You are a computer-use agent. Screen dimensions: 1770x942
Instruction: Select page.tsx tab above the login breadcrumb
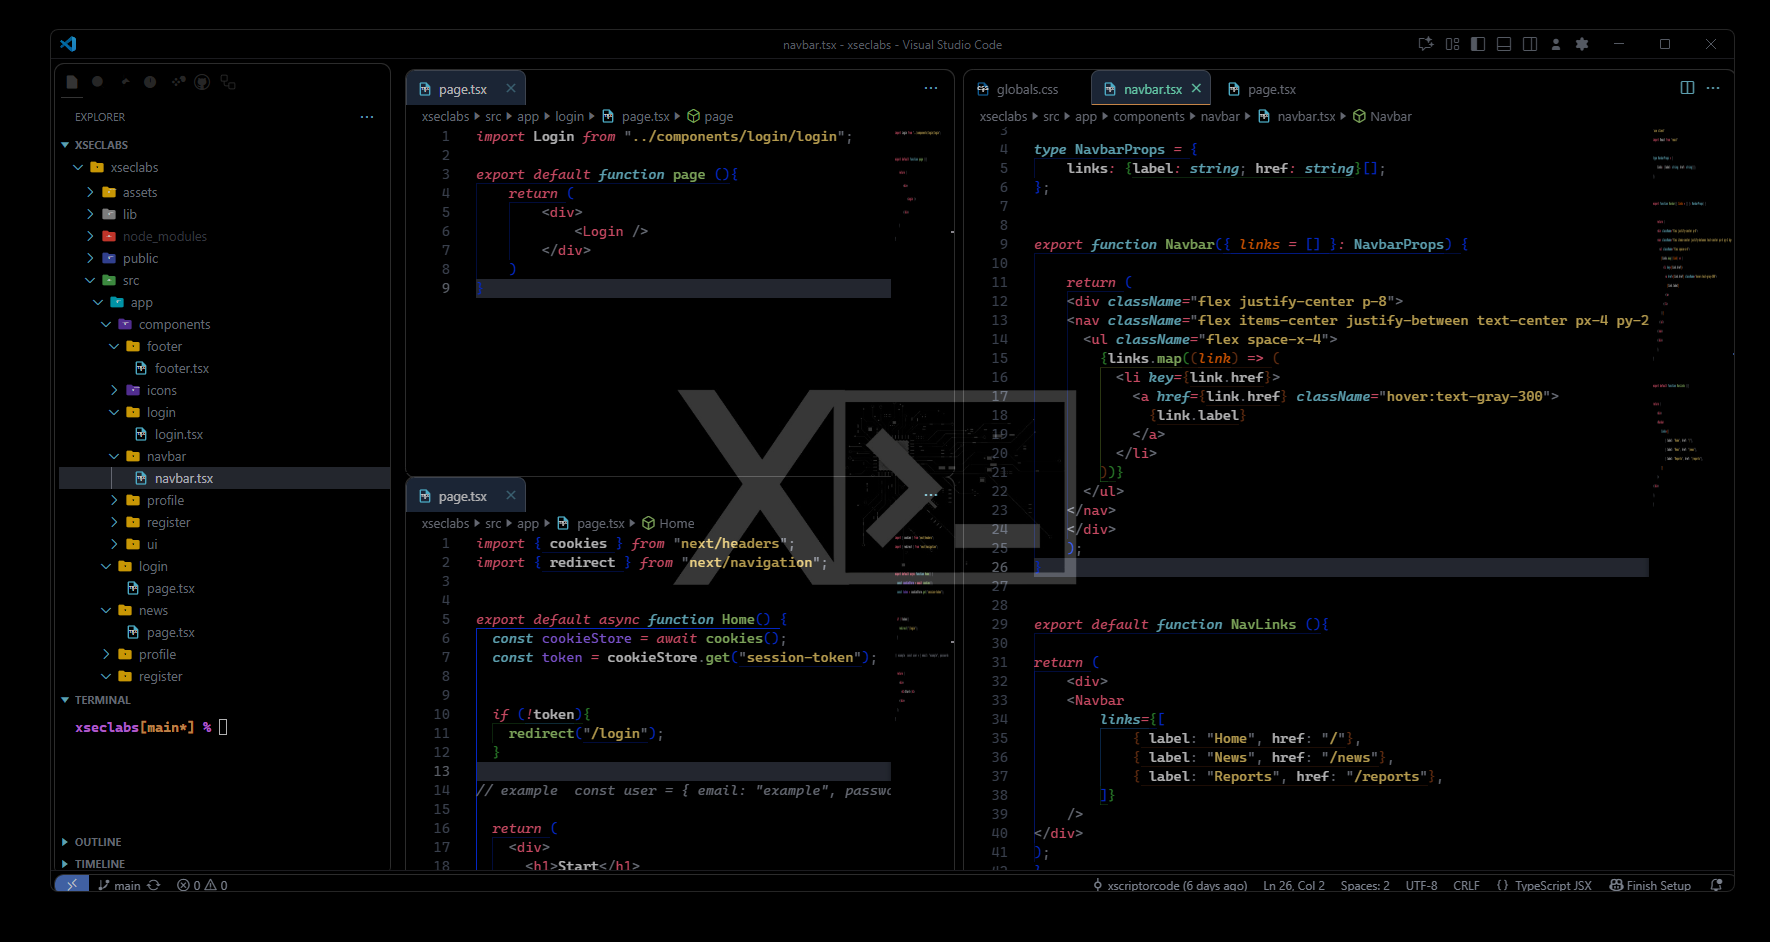pos(465,89)
